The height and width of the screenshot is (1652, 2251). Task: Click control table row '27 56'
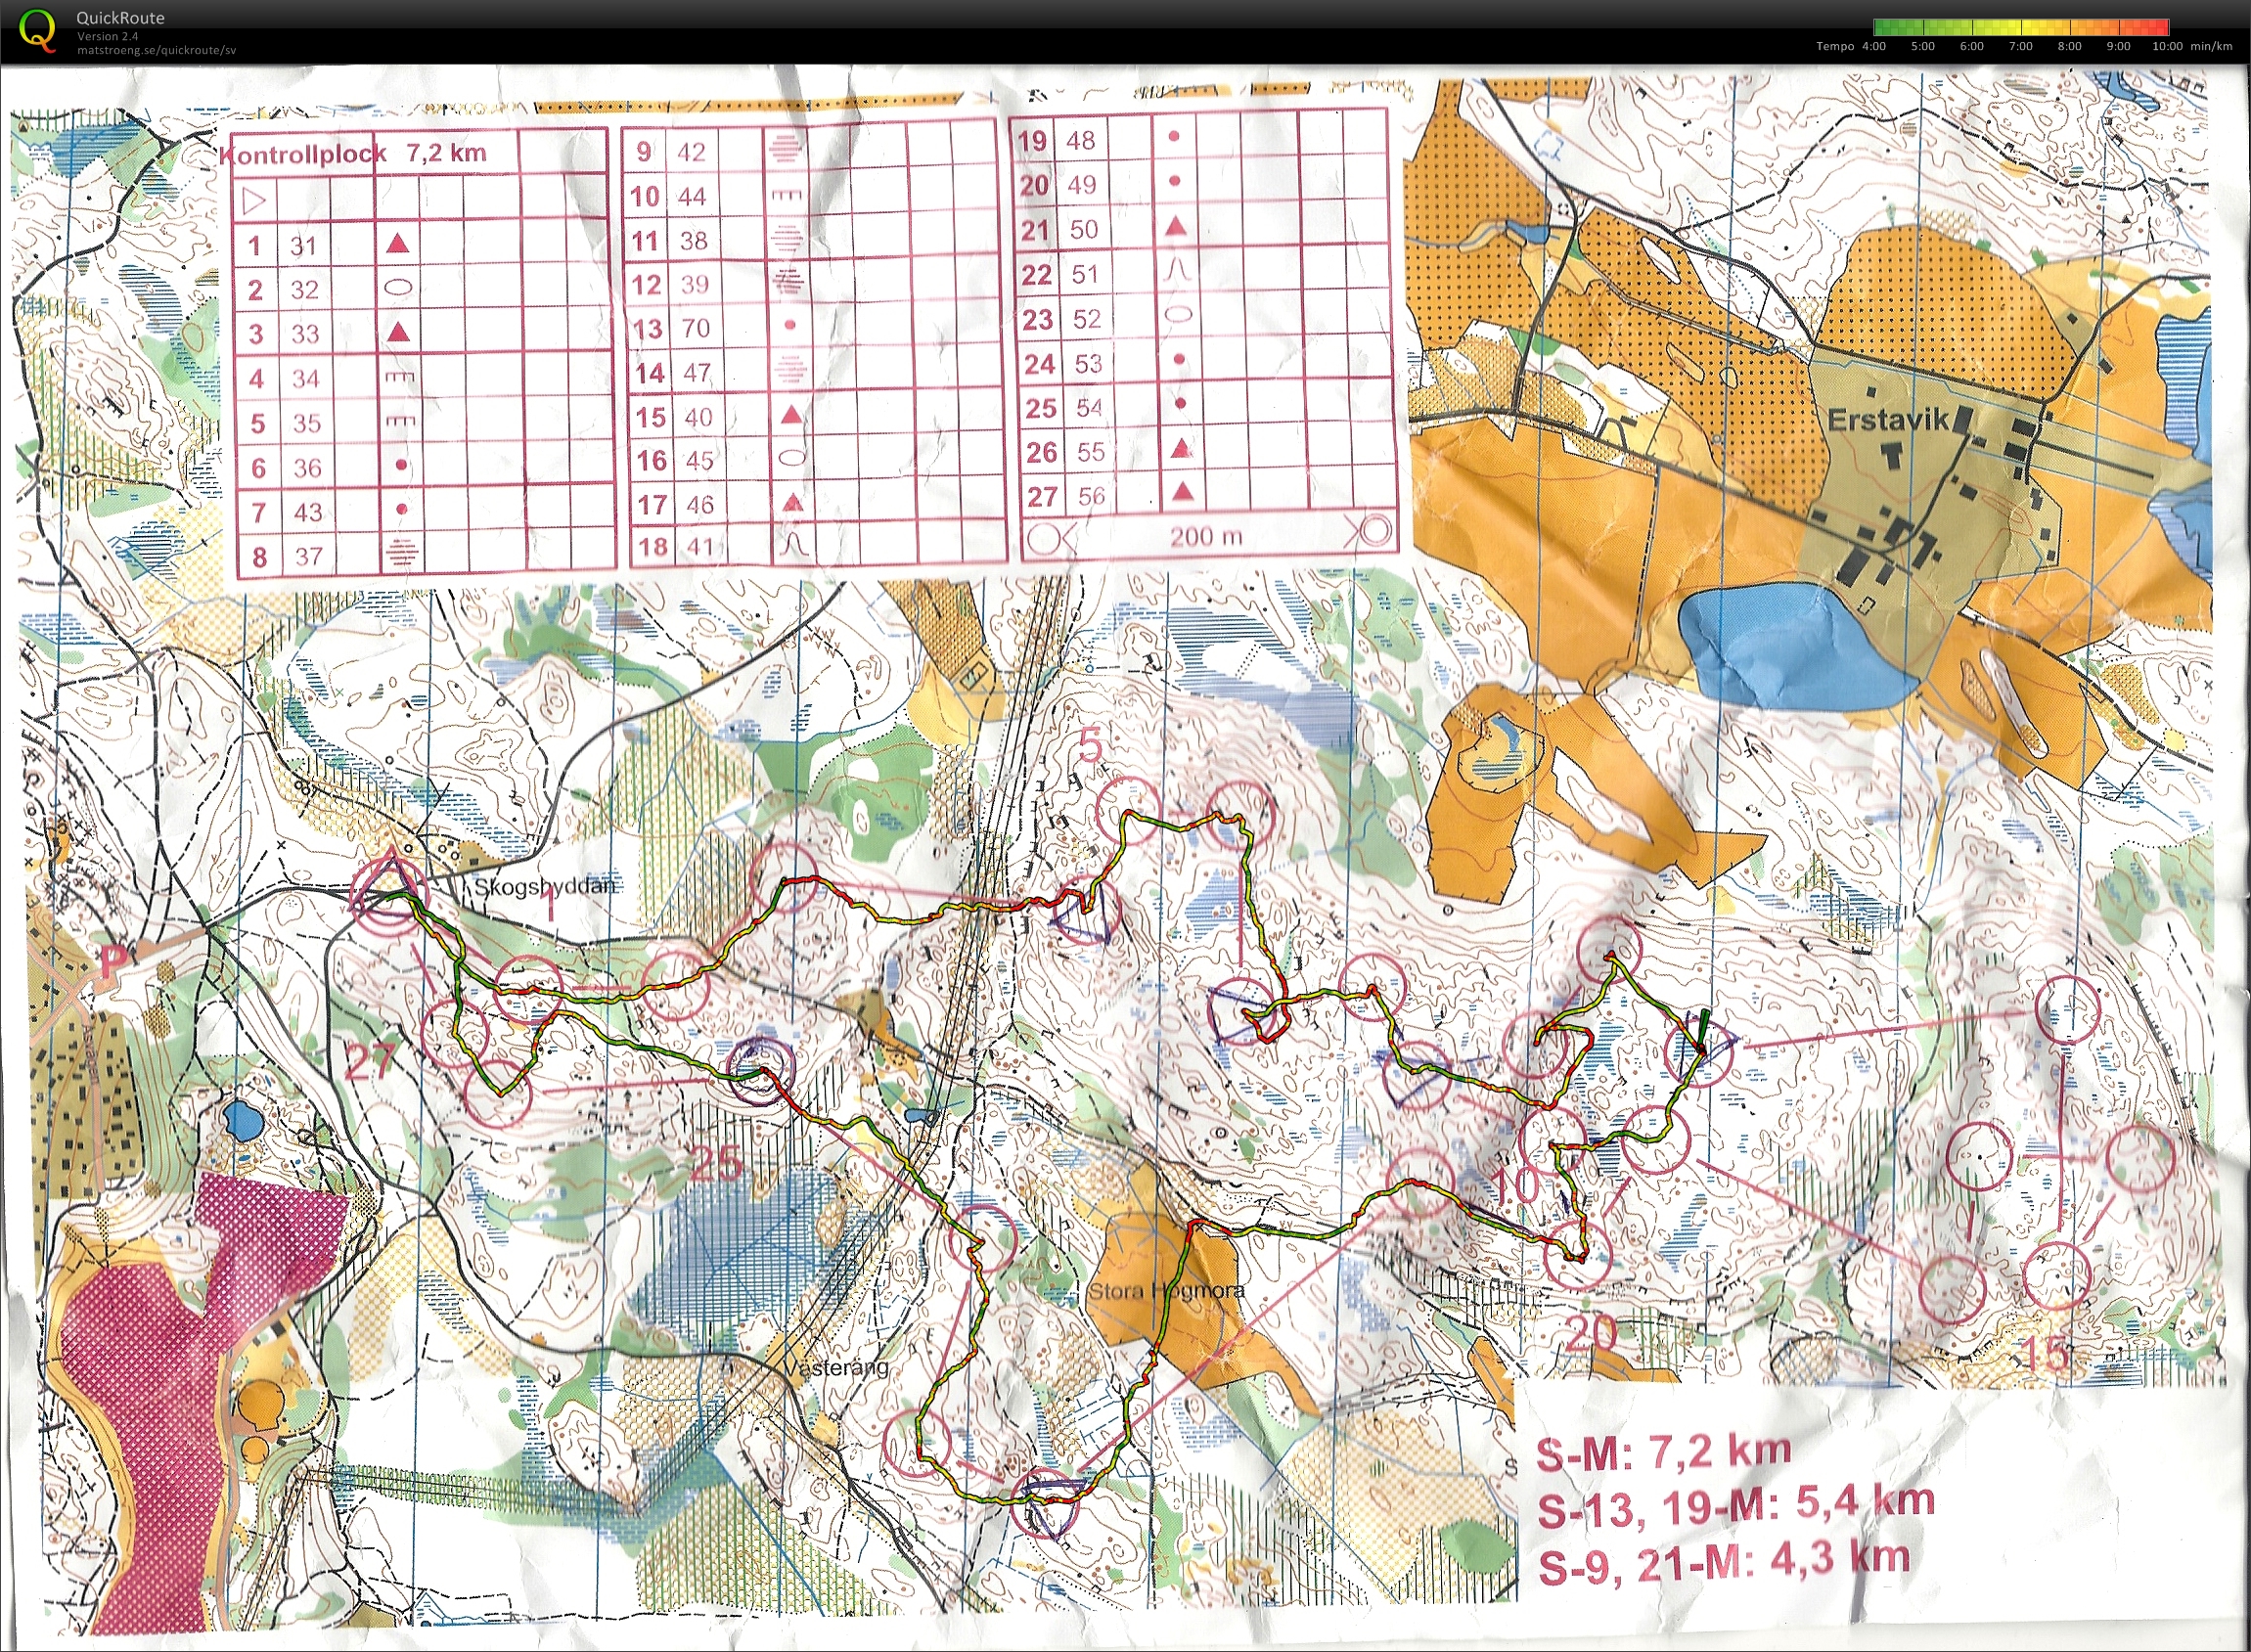(x=1209, y=495)
